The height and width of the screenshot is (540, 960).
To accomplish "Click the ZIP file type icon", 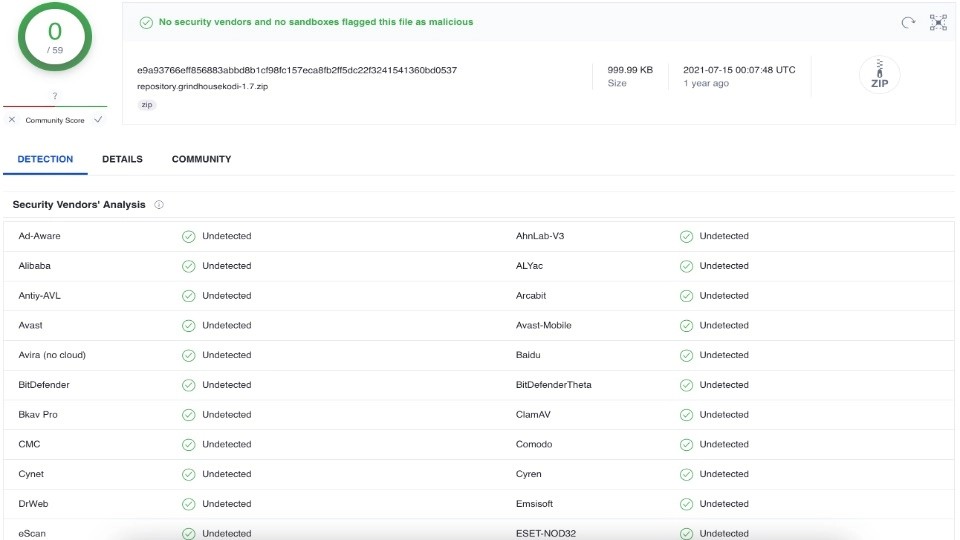I will tap(879, 75).
